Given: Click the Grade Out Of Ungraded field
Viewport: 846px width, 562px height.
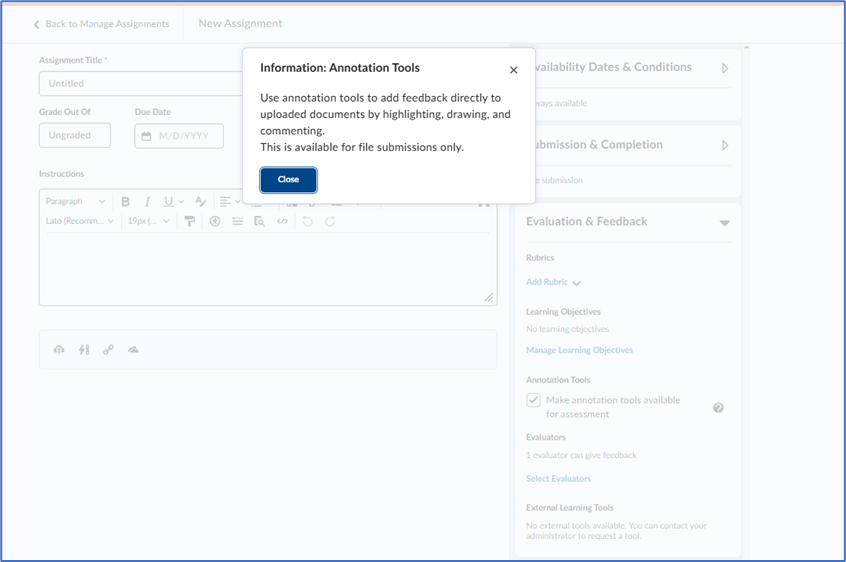Looking at the screenshot, I should click(75, 135).
